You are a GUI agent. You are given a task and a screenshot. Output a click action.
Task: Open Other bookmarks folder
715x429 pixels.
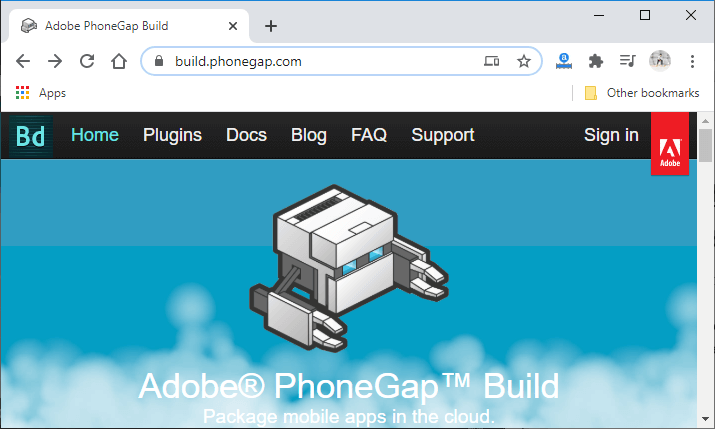642,93
